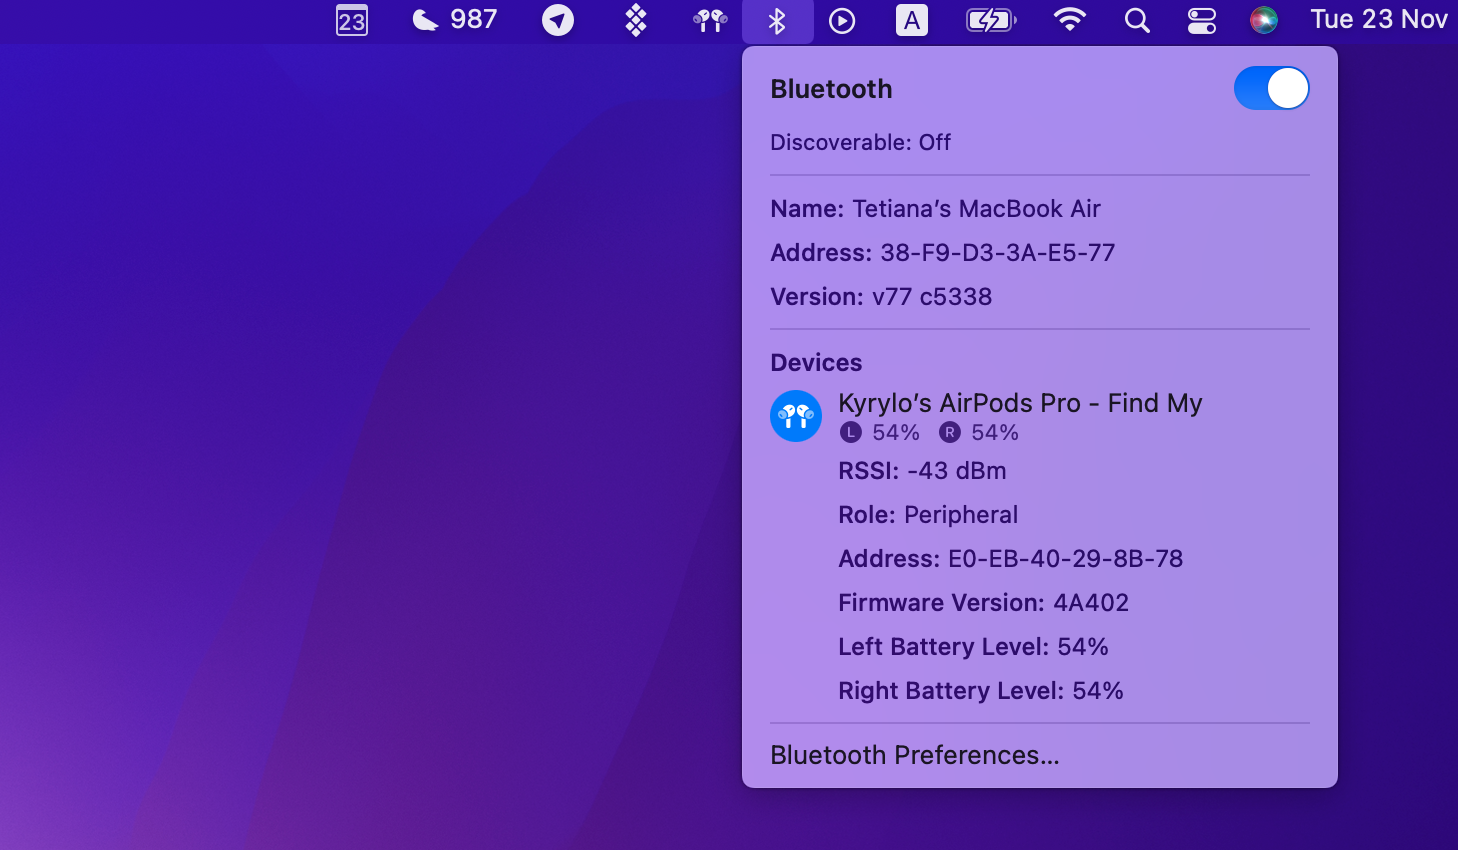Click the playback circle menu bar icon
1458x850 pixels.
(842, 20)
